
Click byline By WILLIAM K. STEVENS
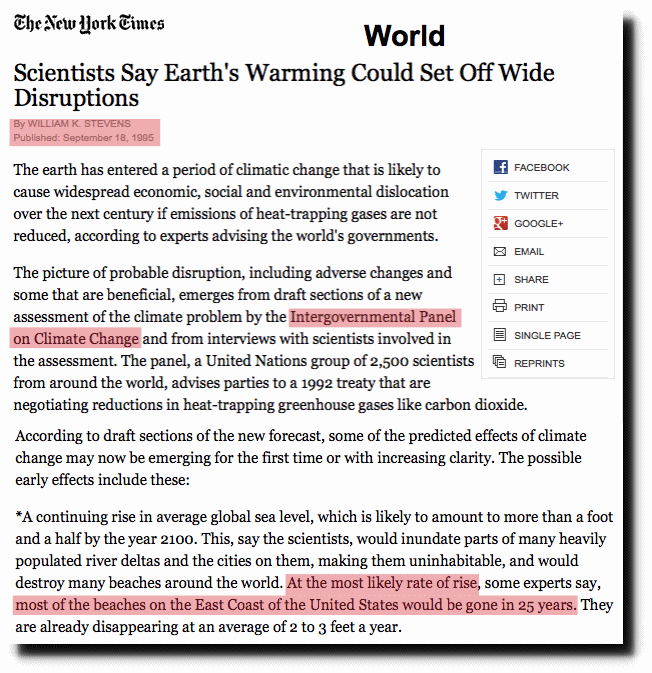[x=72, y=124]
